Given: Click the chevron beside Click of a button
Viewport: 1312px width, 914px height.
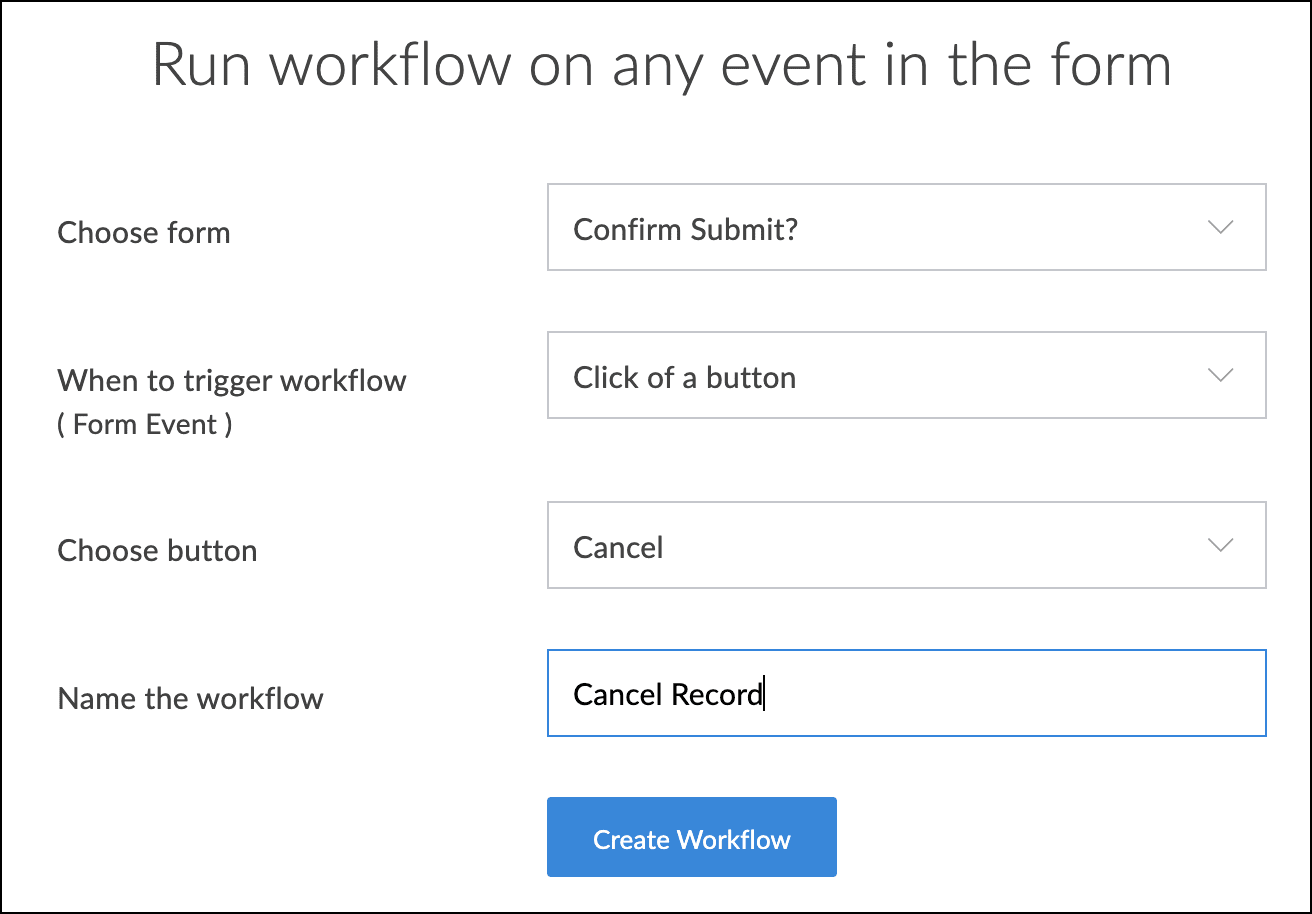Looking at the screenshot, I should pyautogui.click(x=1220, y=375).
